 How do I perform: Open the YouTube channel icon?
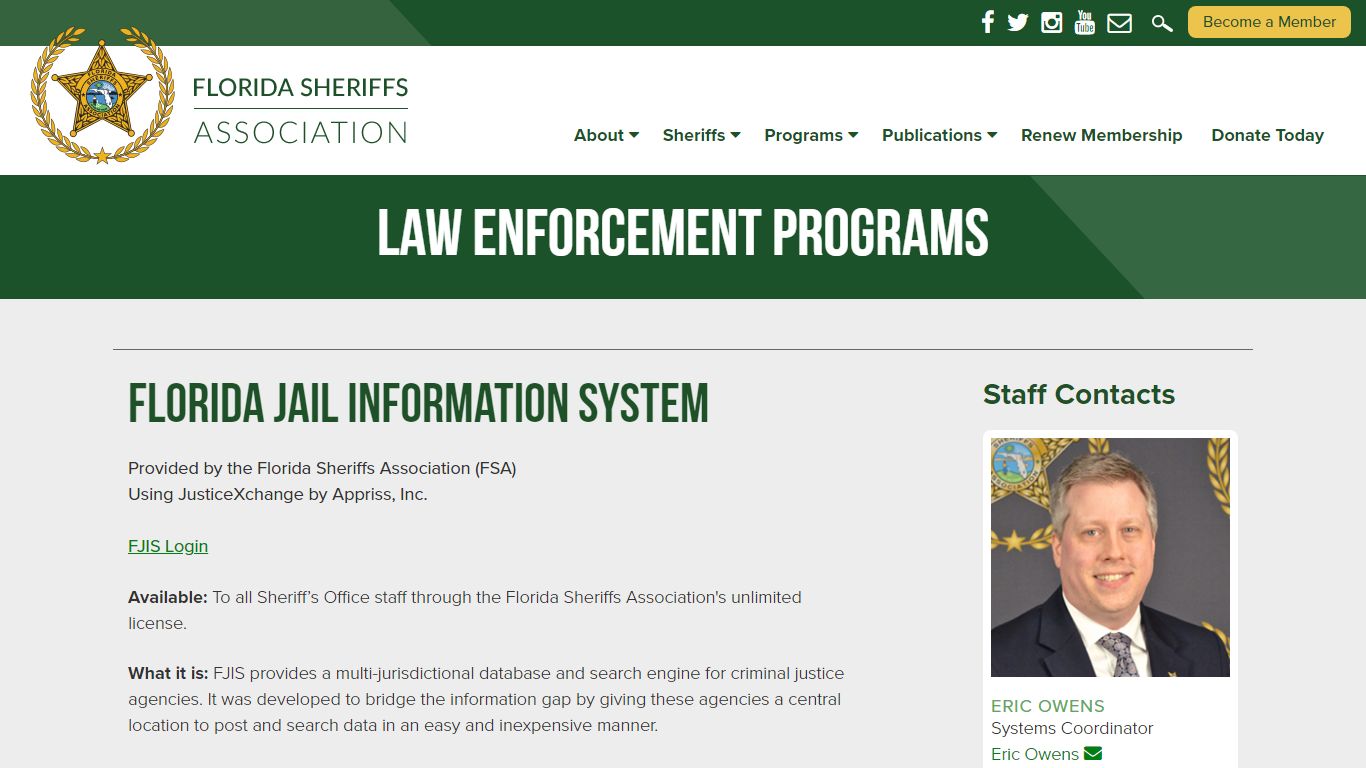[x=1085, y=22]
